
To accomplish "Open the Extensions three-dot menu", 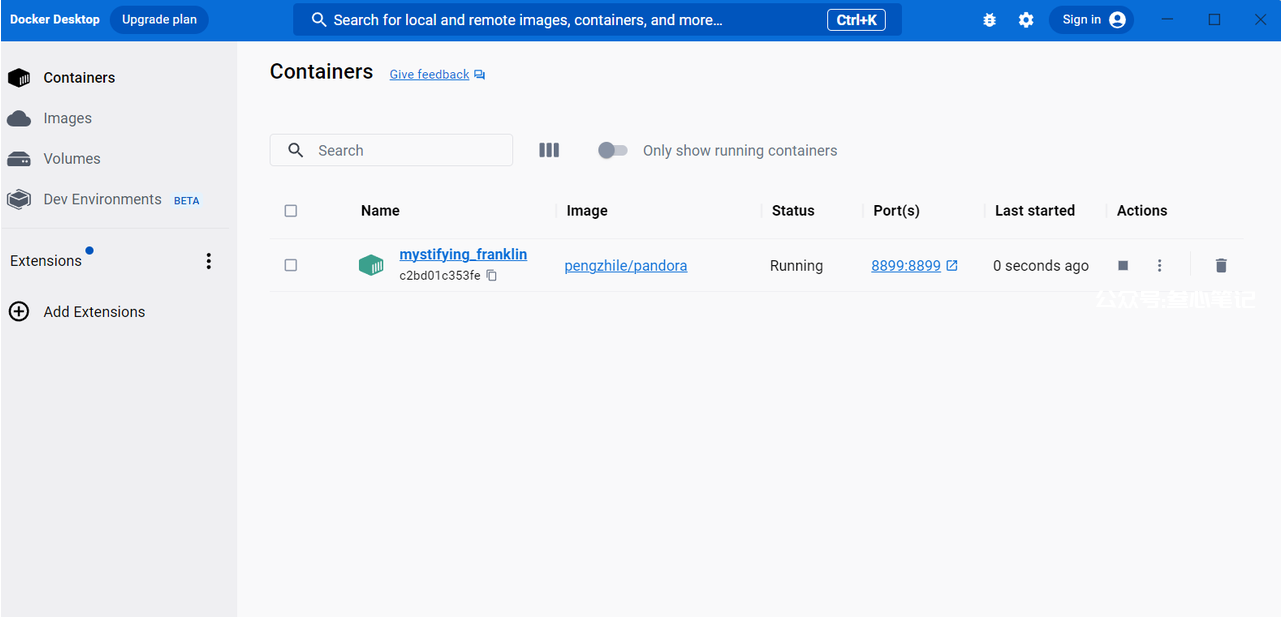I will coord(208,261).
